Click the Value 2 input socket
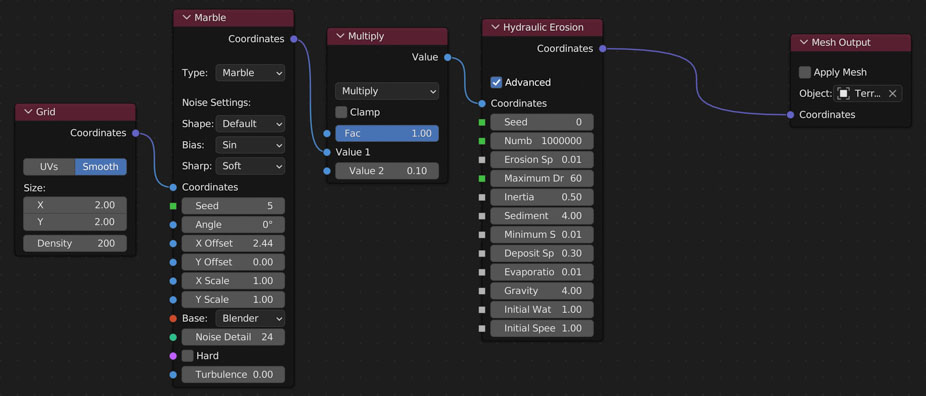Viewport: 926px width, 396px height. click(x=327, y=171)
